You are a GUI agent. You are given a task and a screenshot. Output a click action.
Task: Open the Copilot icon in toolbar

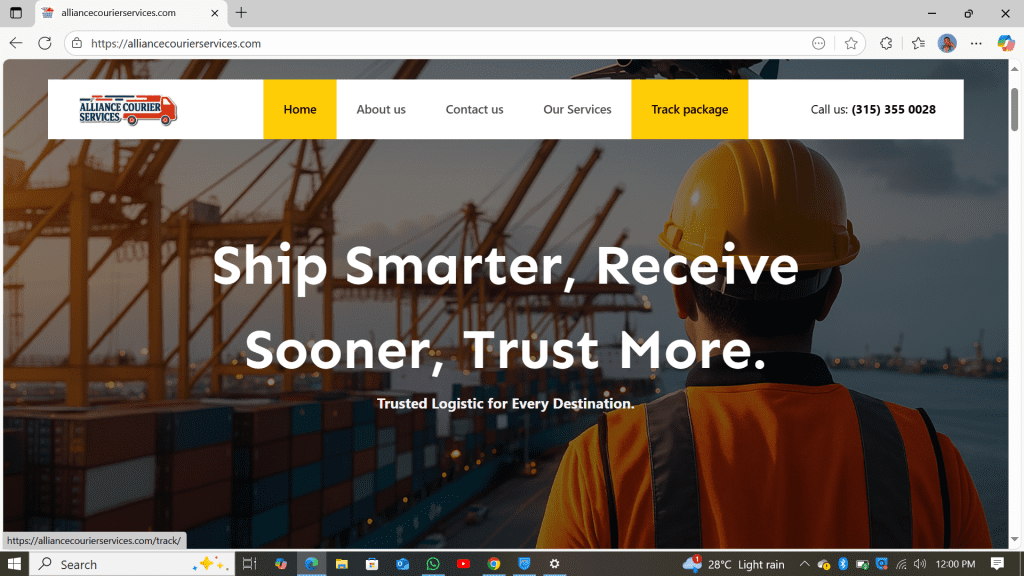point(1006,43)
